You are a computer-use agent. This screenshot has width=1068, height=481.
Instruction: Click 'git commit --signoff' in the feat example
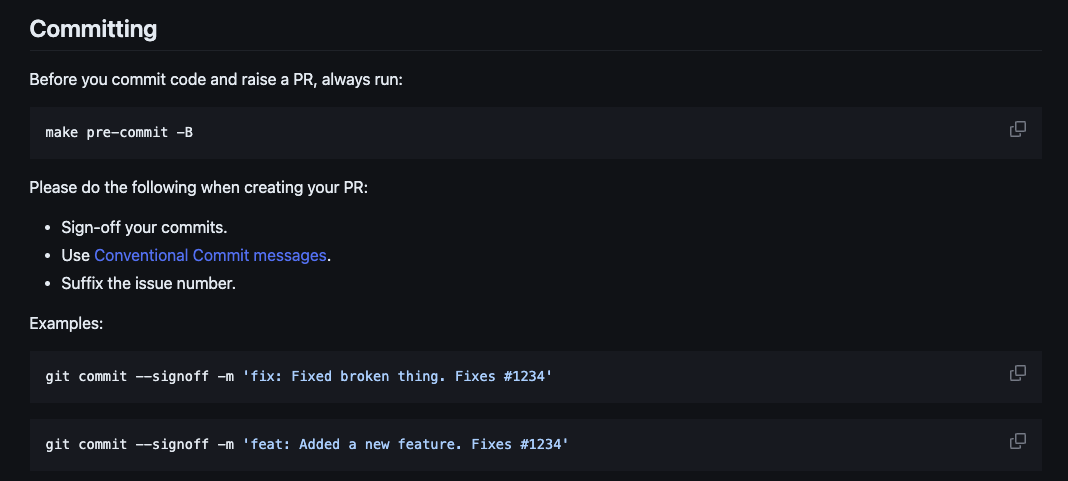click(x=127, y=444)
